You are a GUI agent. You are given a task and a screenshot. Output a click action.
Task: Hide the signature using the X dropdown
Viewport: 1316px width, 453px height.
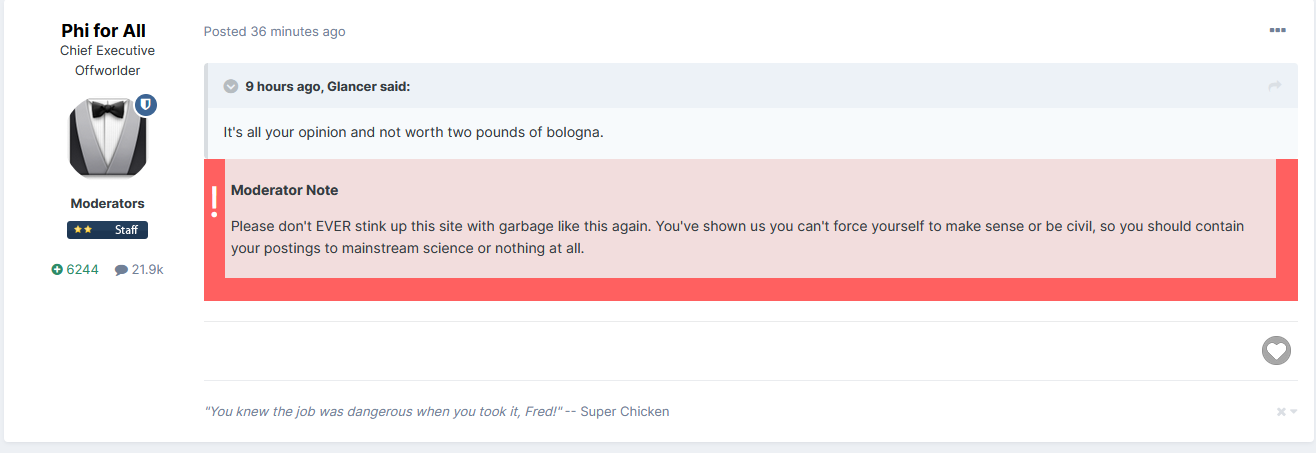tap(1286, 412)
